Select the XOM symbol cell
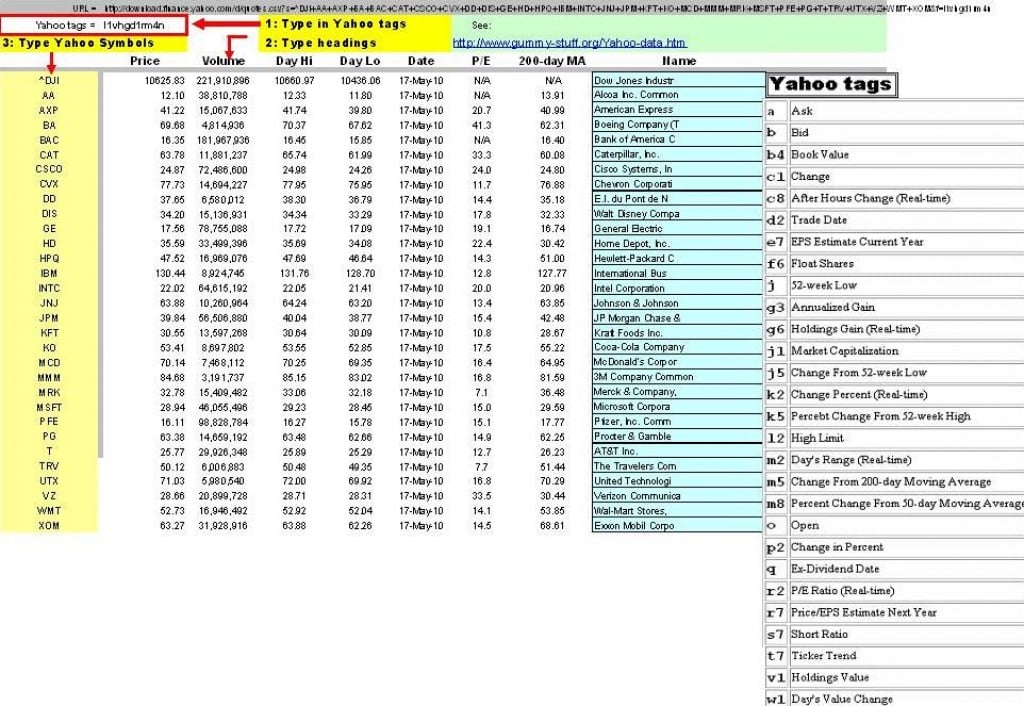The height and width of the screenshot is (706, 1024). pos(49,525)
